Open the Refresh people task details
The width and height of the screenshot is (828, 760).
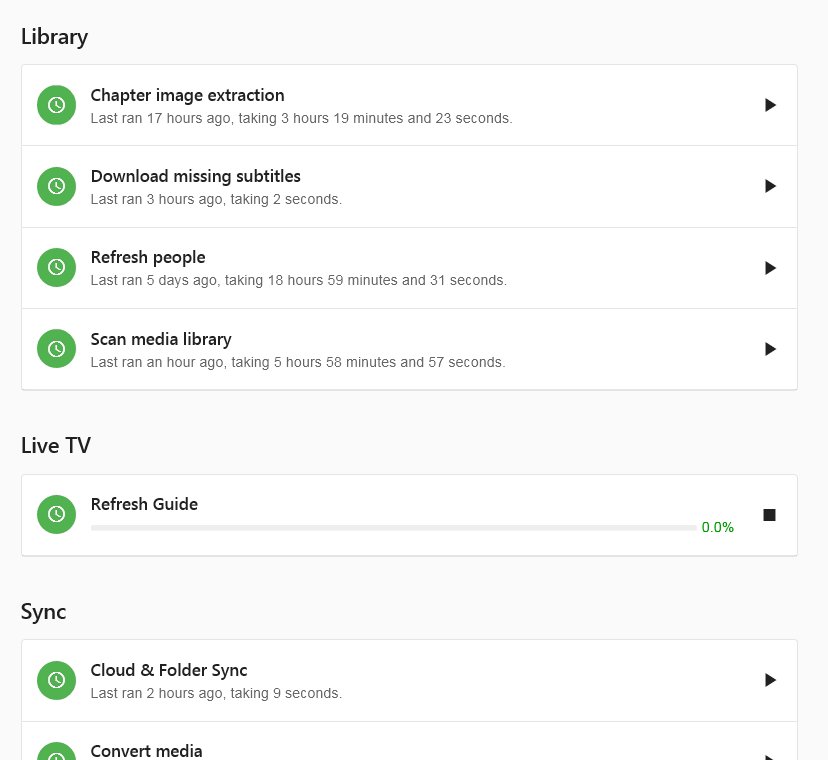(x=148, y=258)
